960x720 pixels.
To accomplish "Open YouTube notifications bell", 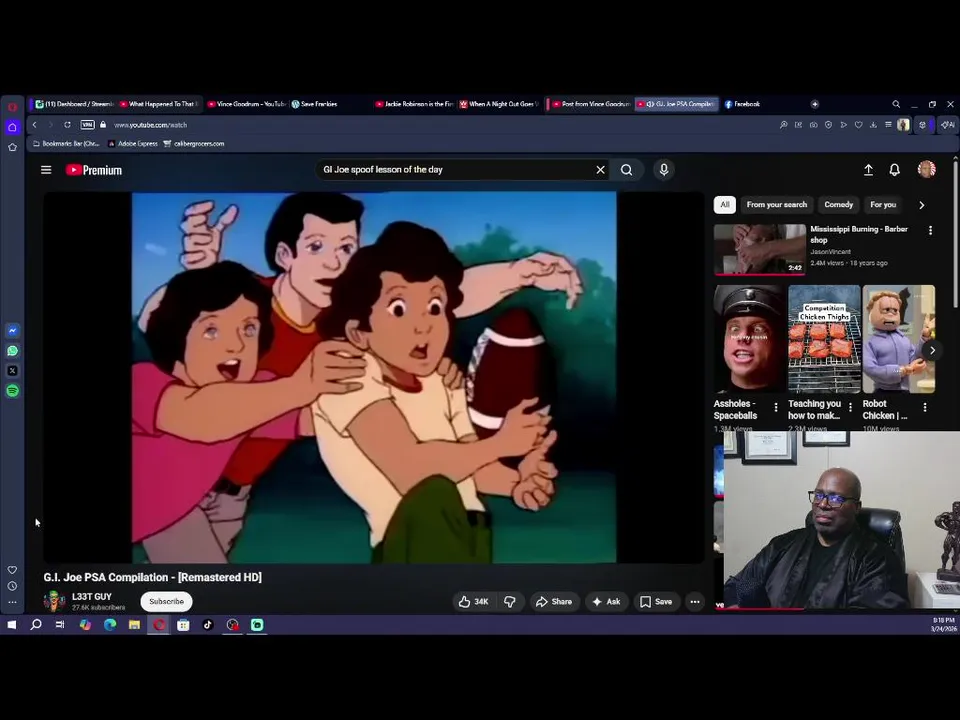I will (894, 170).
